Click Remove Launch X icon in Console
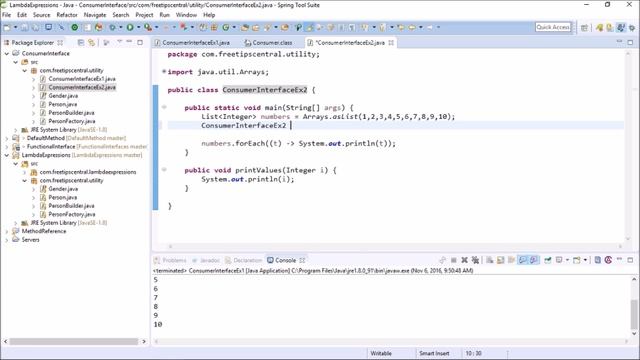The width and height of the screenshot is (640, 360). pos(464,260)
